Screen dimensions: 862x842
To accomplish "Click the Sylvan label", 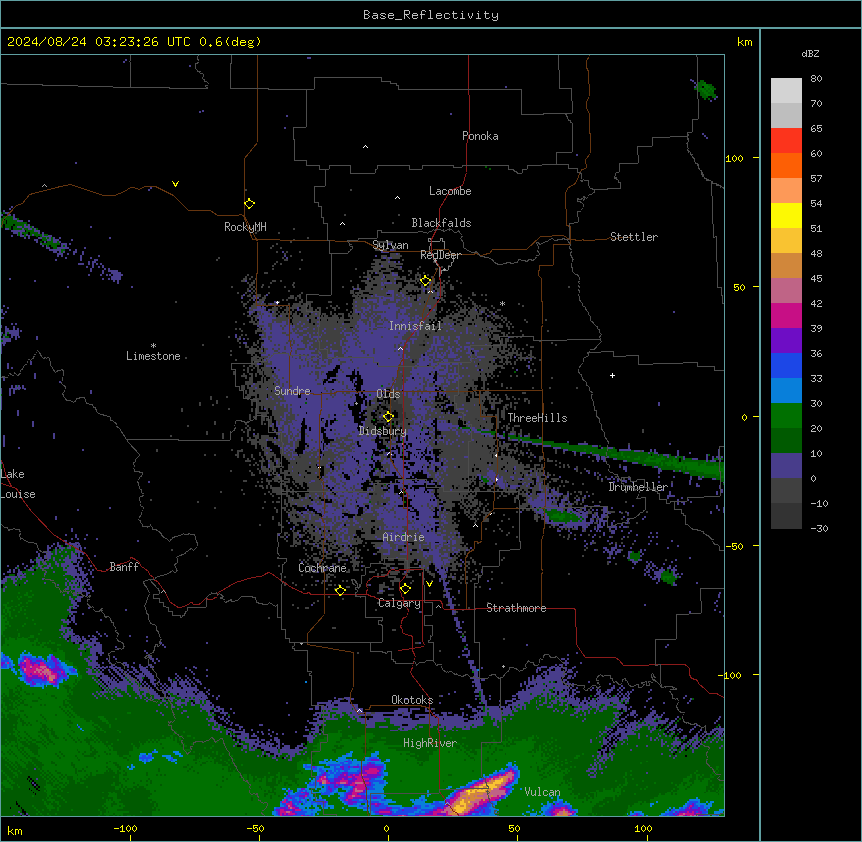I will coord(390,245).
